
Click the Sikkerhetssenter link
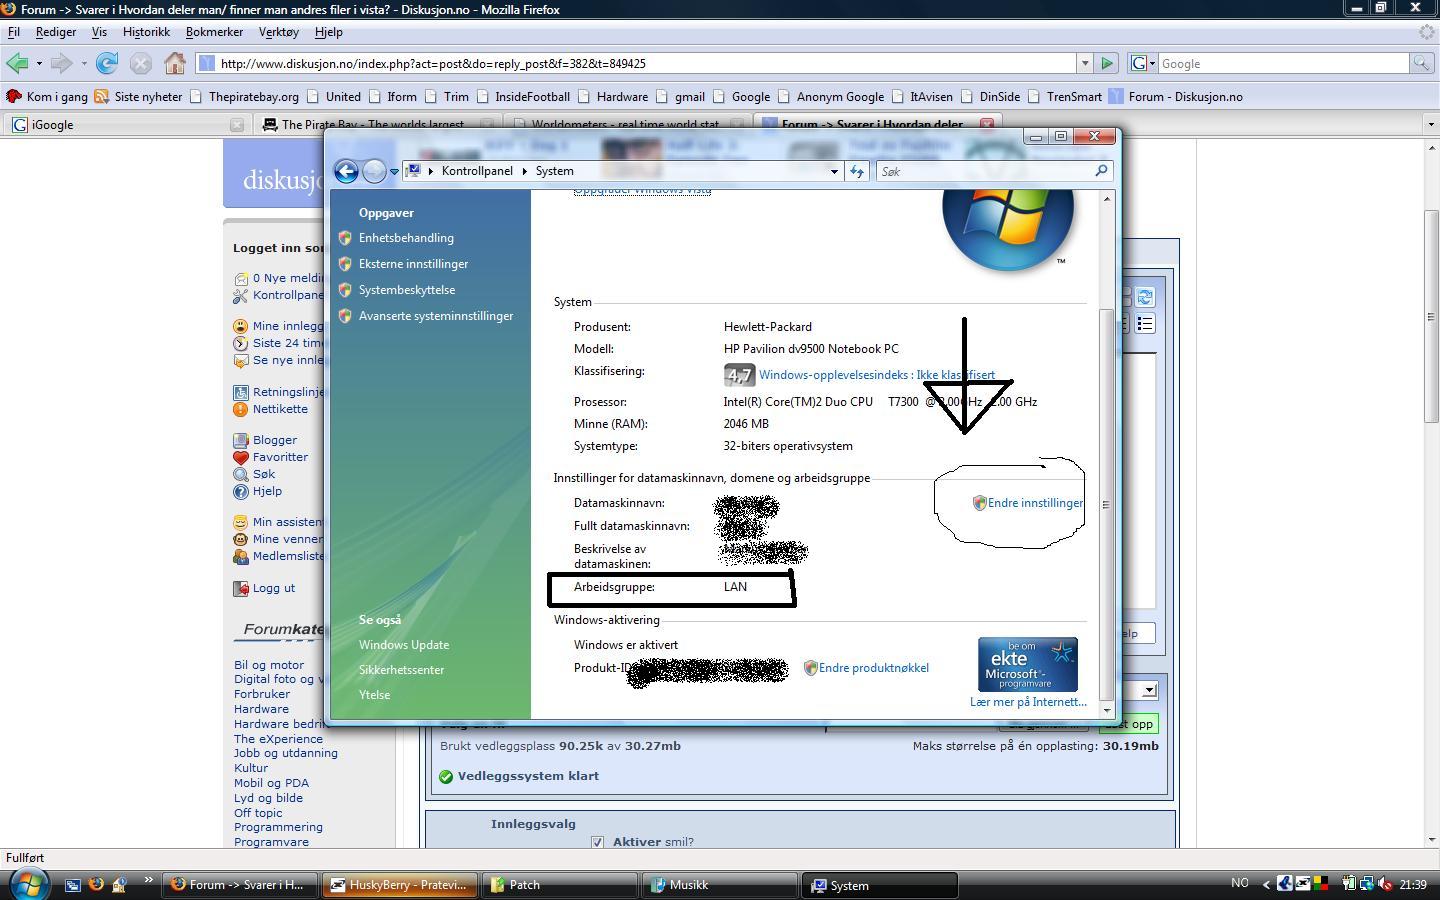pyautogui.click(x=401, y=670)
